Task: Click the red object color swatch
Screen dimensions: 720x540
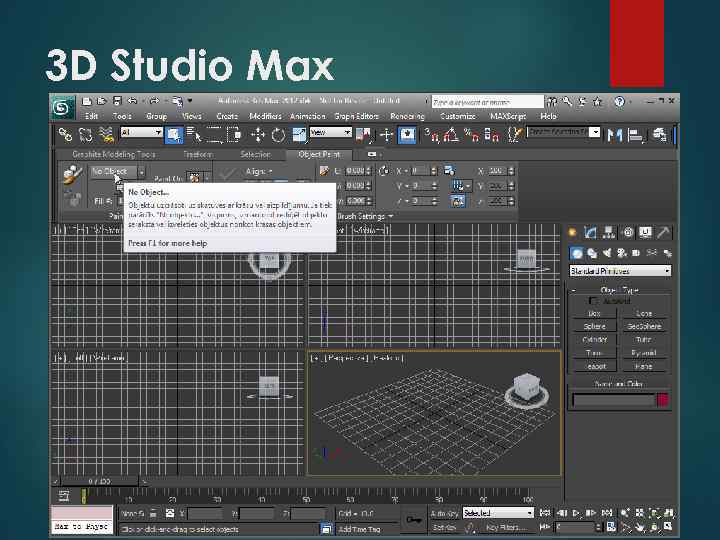Action: click(x=662, y=400)
